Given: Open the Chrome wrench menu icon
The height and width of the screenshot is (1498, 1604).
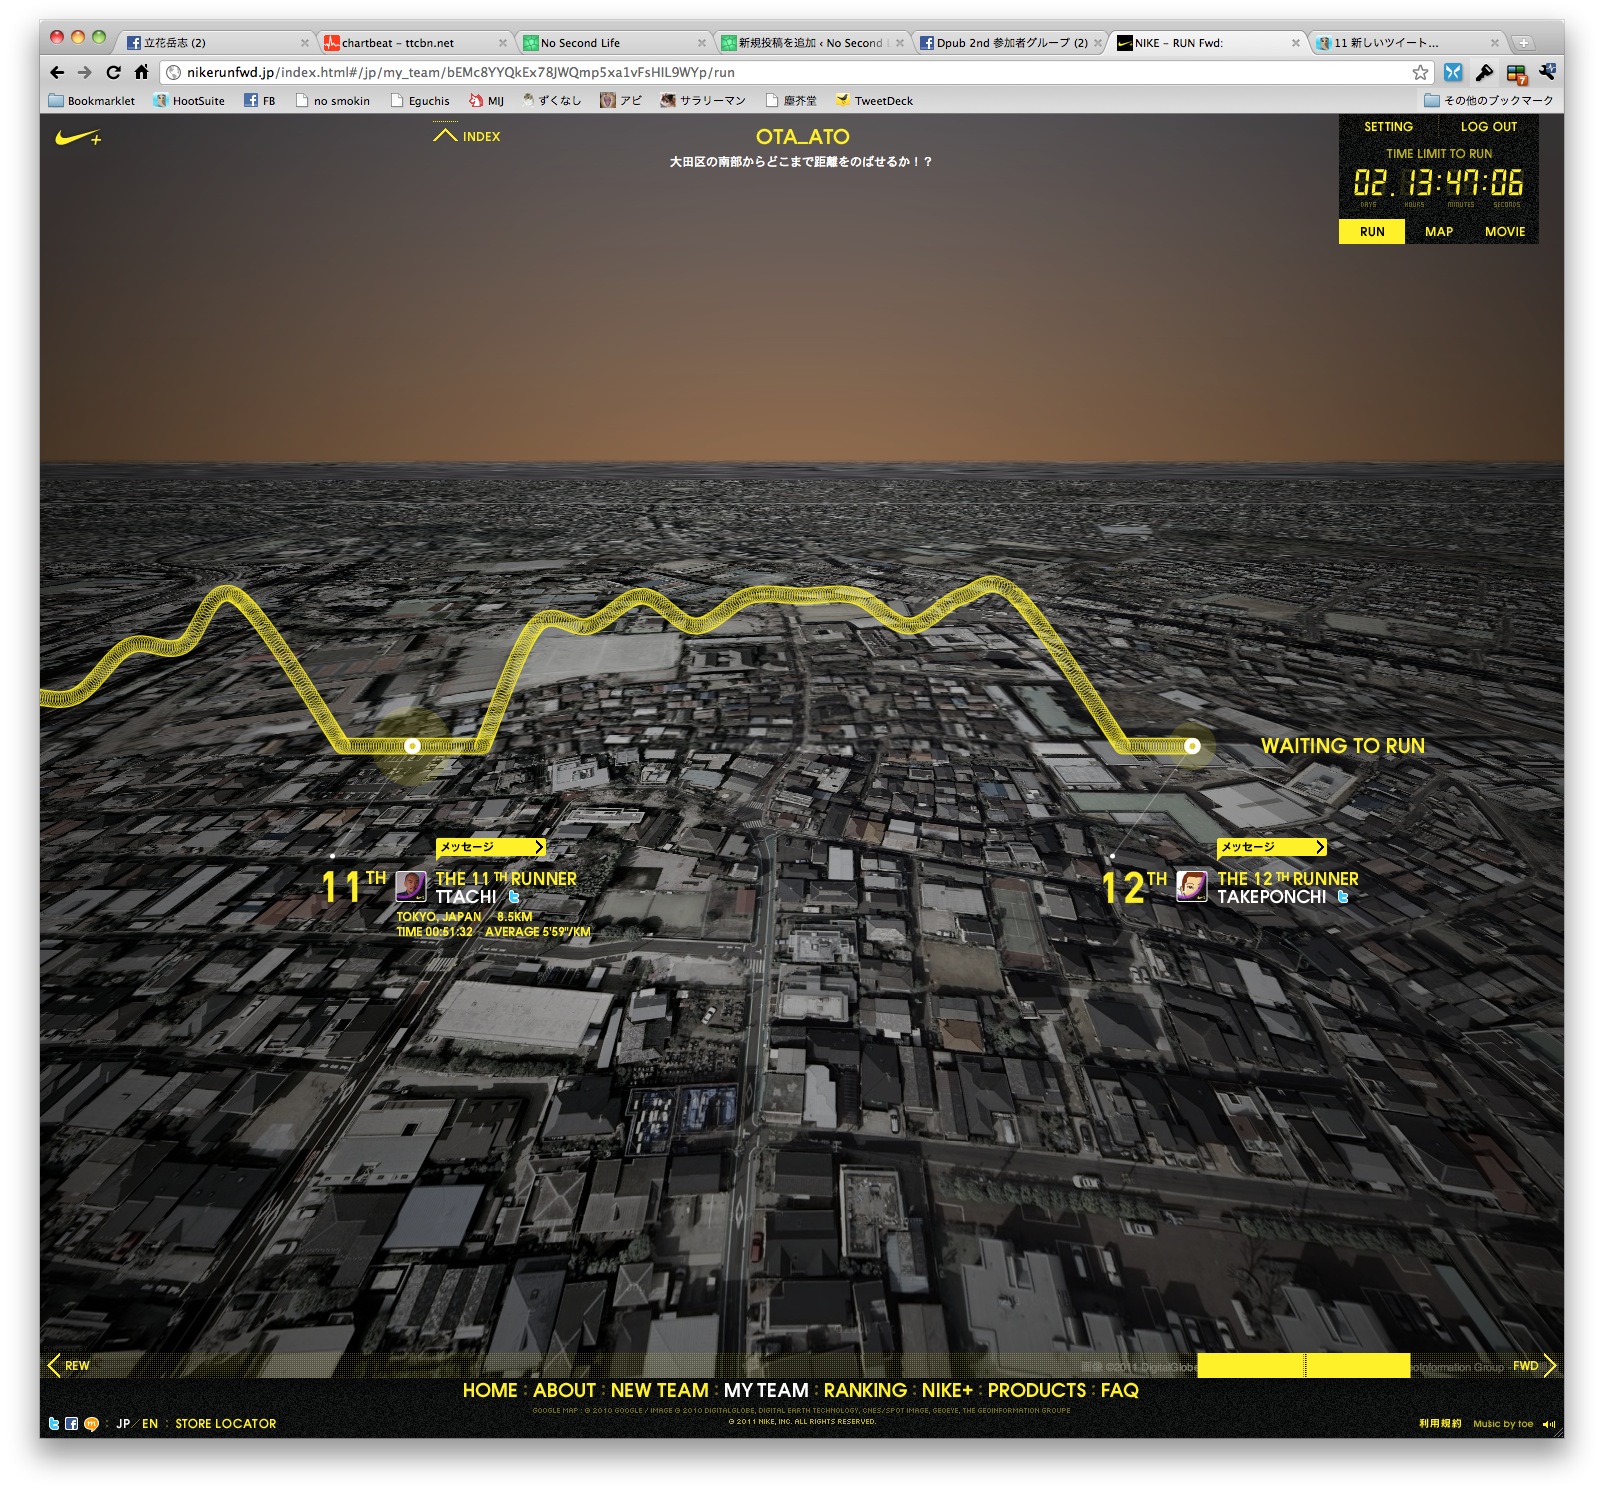Looking at the screenshot, I should [x=1547, y=72].
